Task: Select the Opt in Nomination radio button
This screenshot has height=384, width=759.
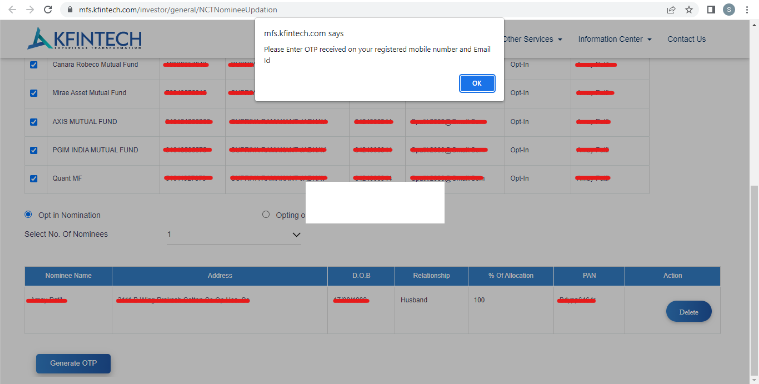Action: coord(28,215)
